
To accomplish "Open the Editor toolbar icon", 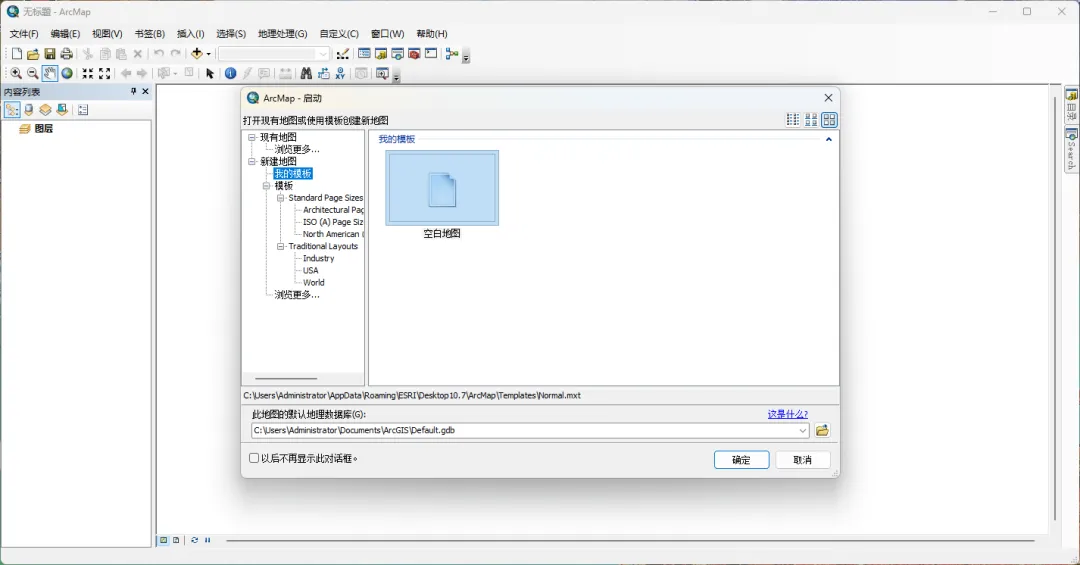I will (x=342, y=54).
